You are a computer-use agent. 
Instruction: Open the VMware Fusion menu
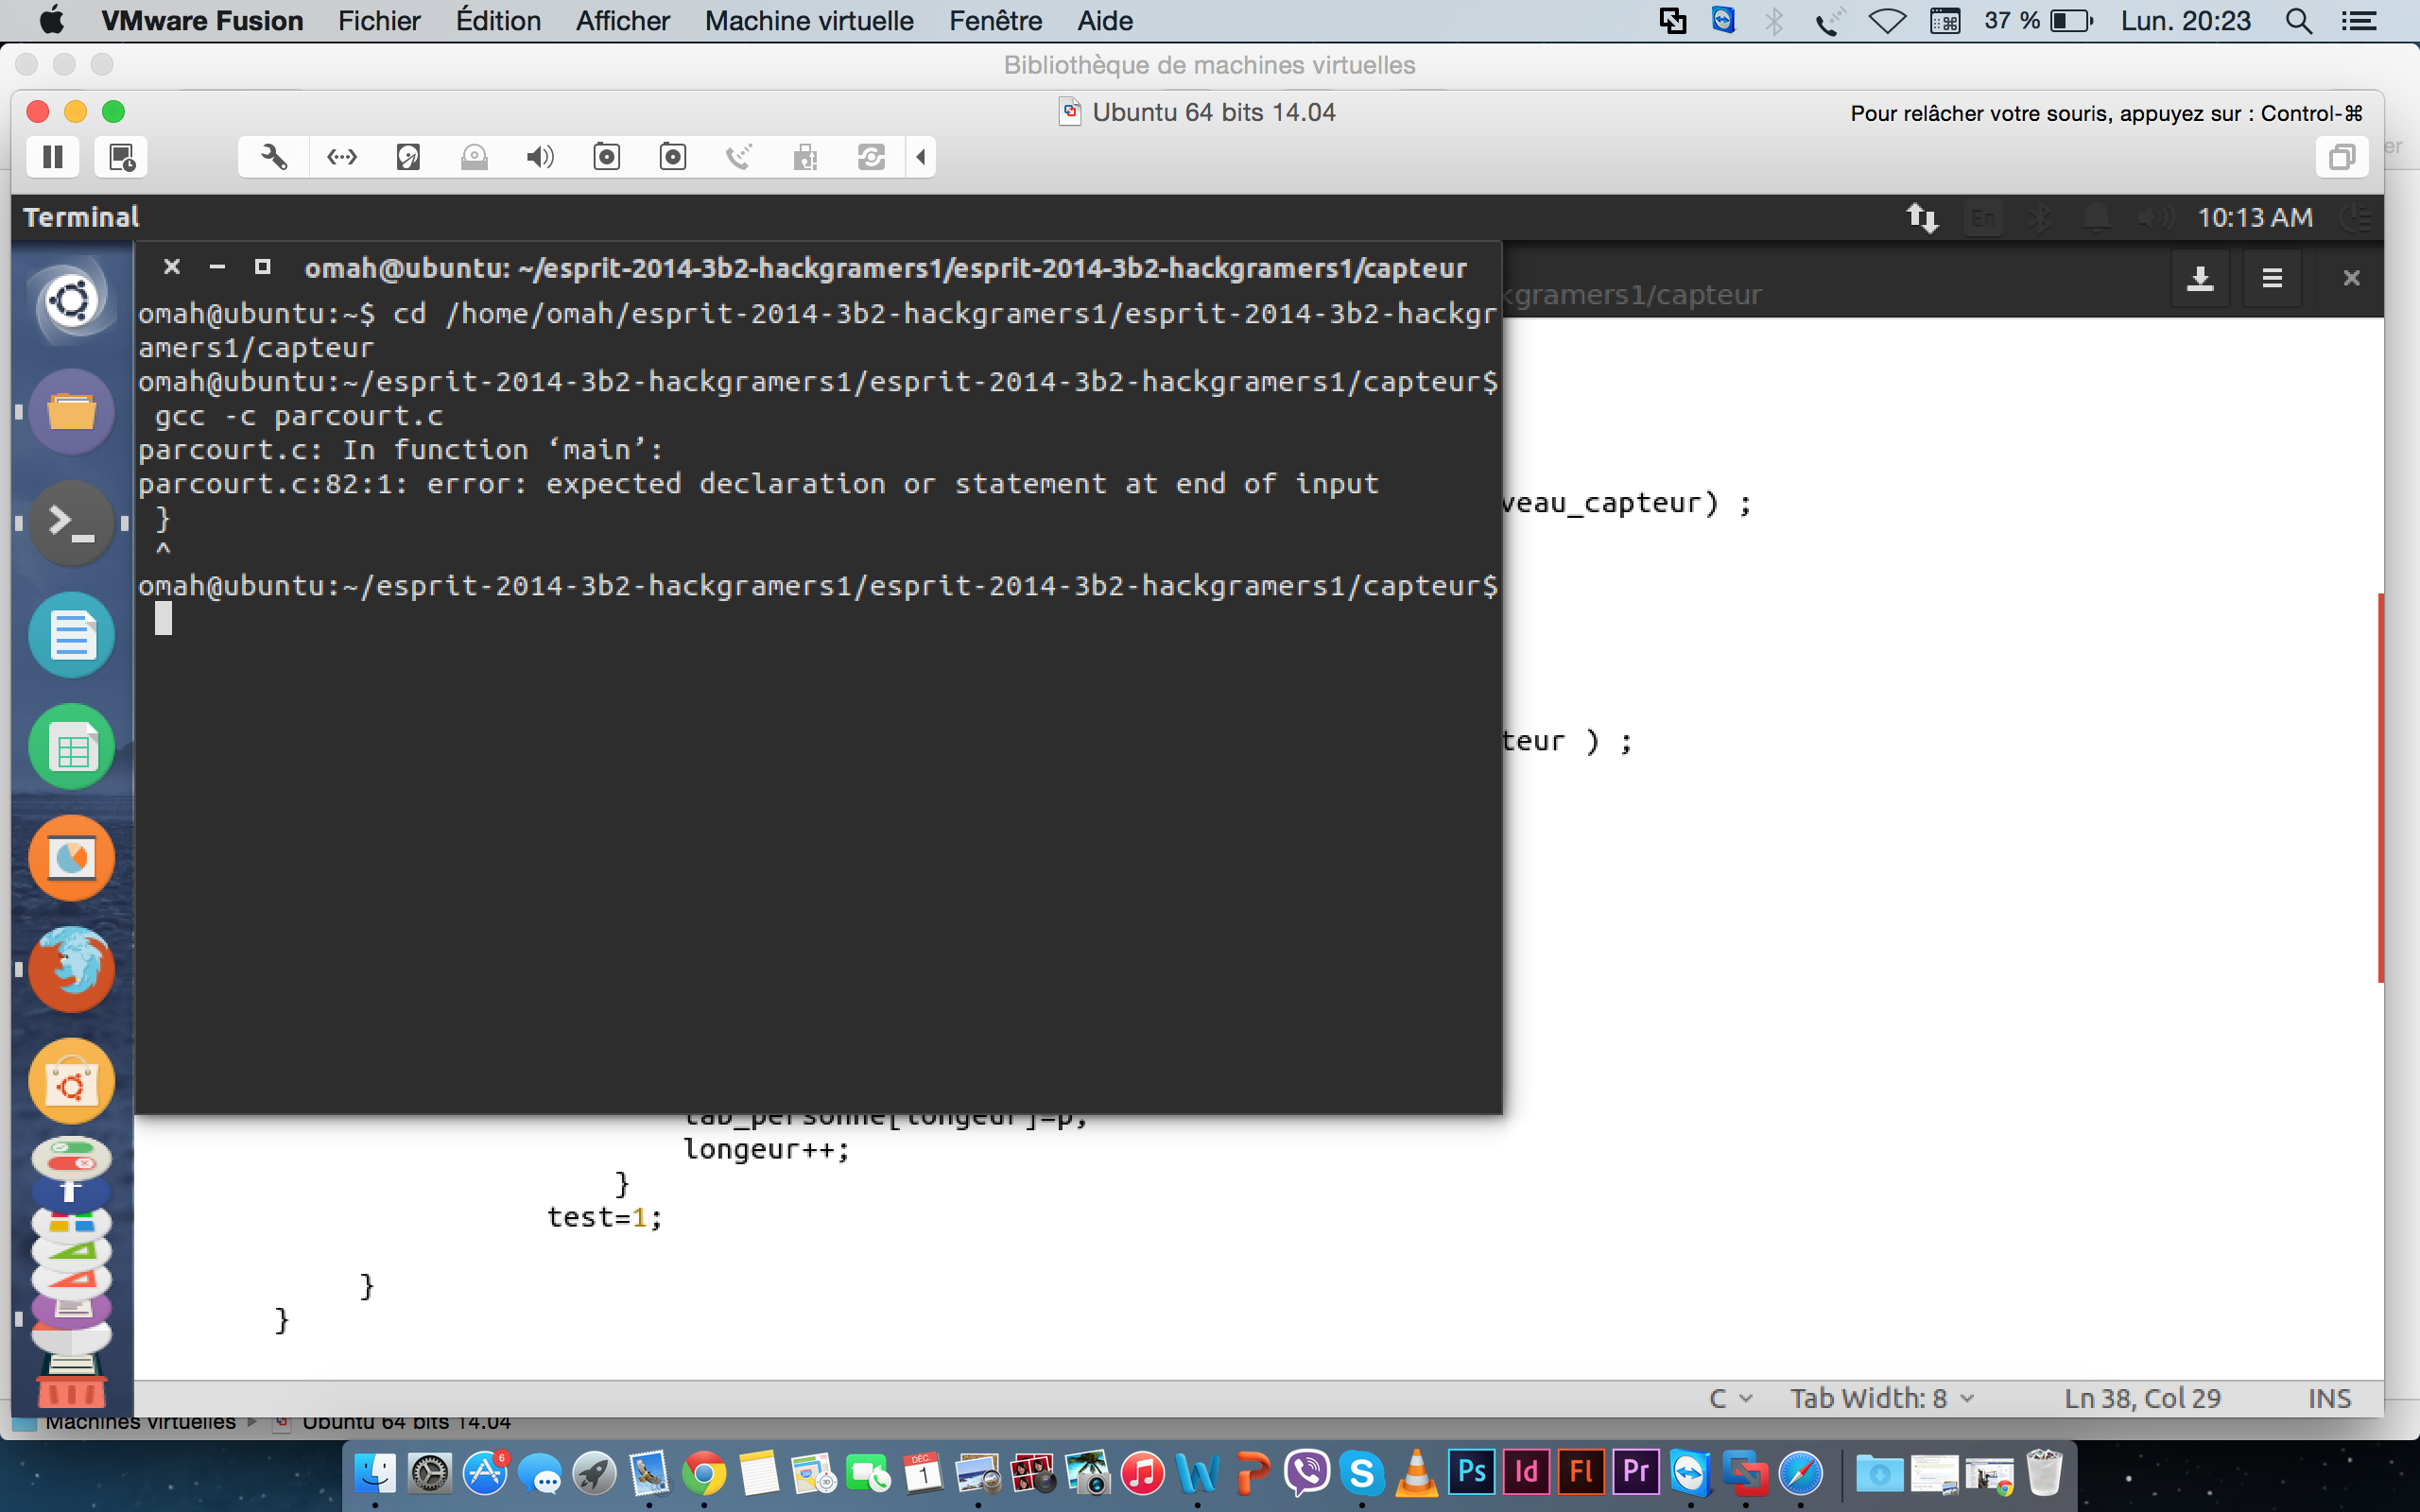[x=202, y=20]
